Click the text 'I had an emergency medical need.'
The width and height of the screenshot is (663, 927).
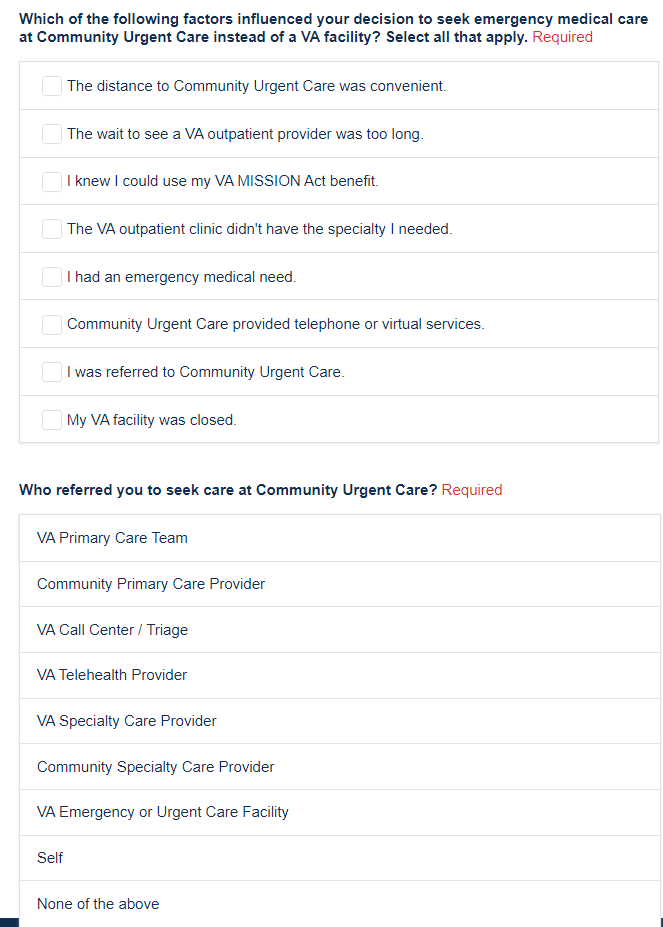(181, 277)
